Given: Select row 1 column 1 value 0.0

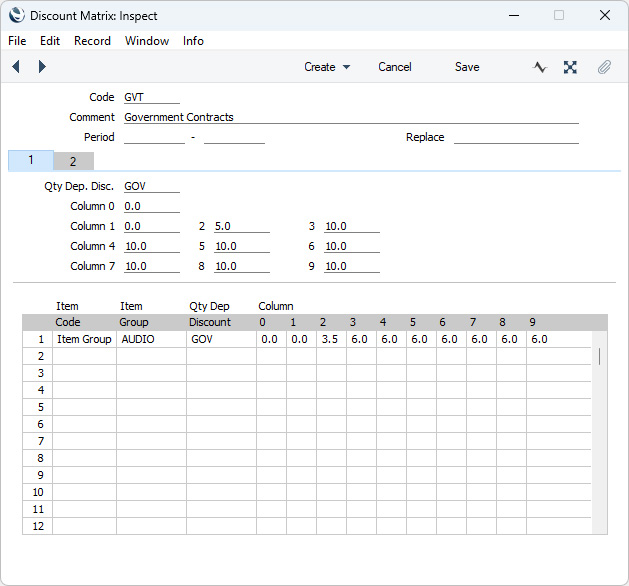Looking at the screenshot, I should pos(301,339).
